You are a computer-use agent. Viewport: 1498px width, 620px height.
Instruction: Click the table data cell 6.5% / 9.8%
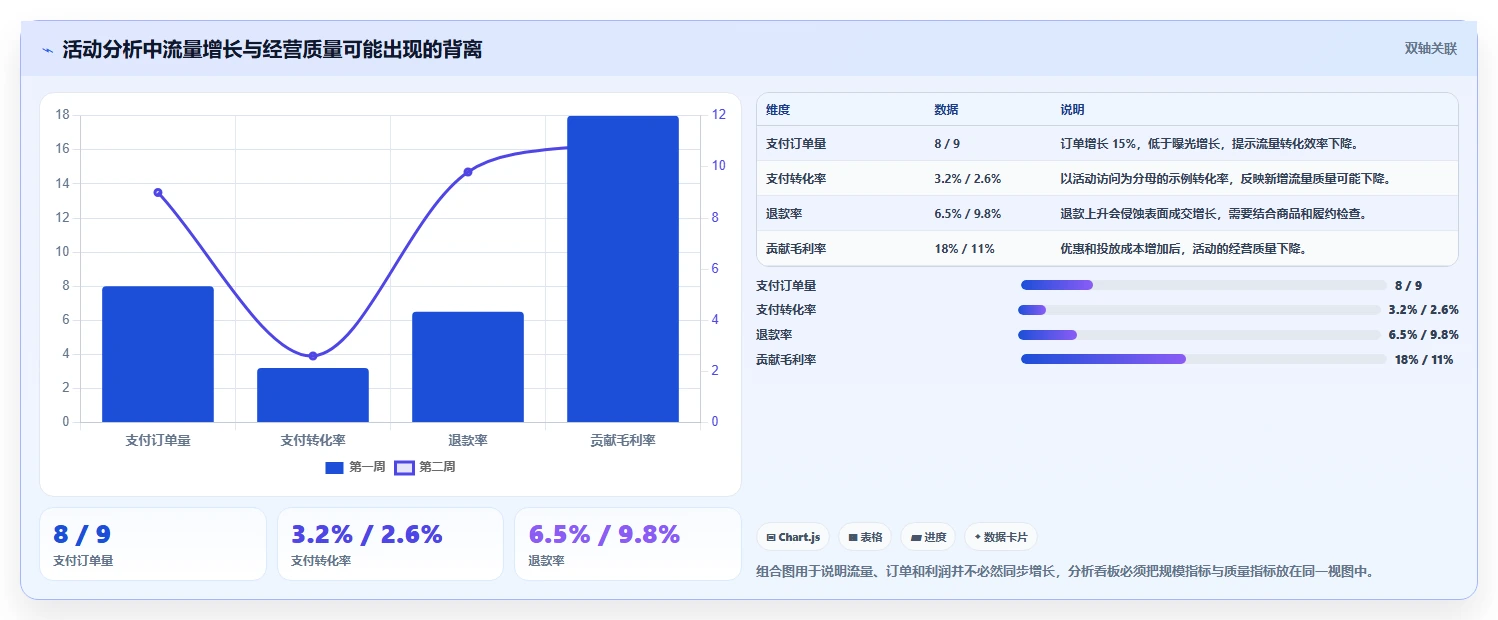pyautogui.click(x=968, y=214)
